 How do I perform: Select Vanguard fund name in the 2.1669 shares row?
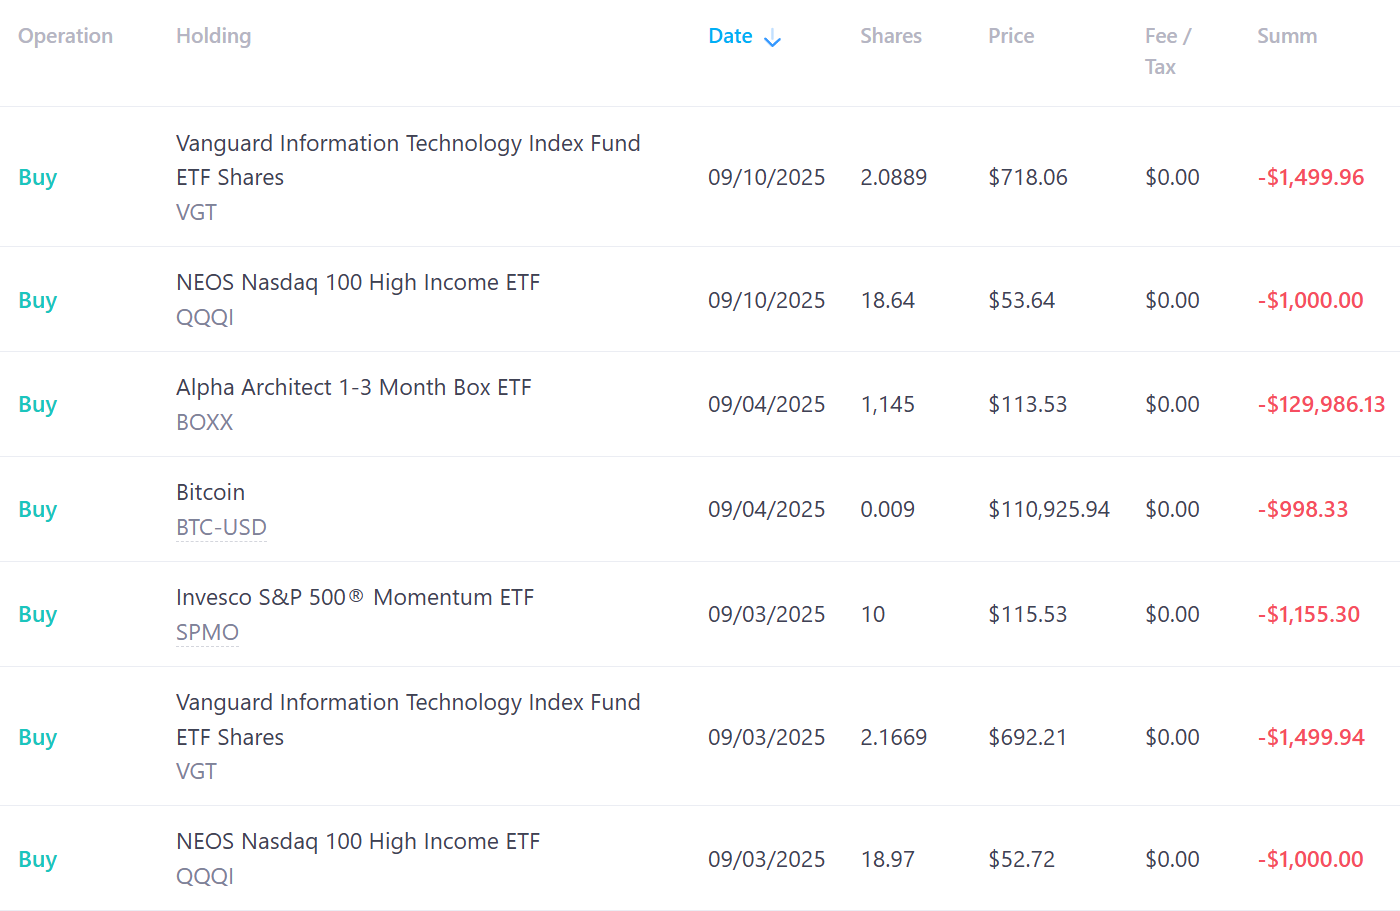click(x=408, y=719)
